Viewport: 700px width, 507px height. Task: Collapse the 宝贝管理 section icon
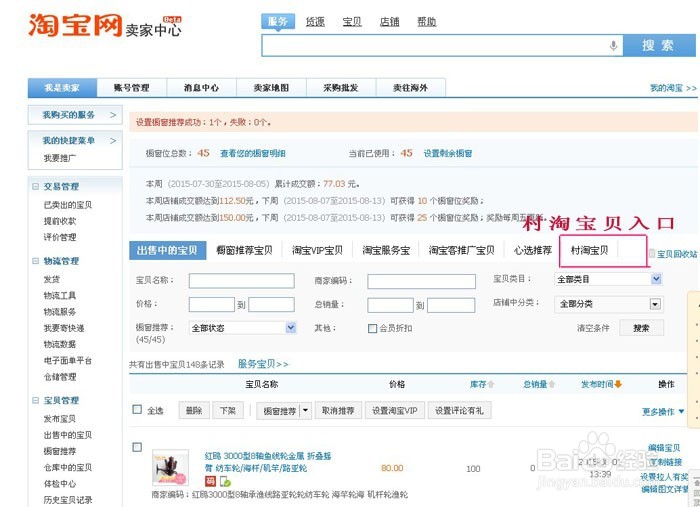click(x=35, y=400)
